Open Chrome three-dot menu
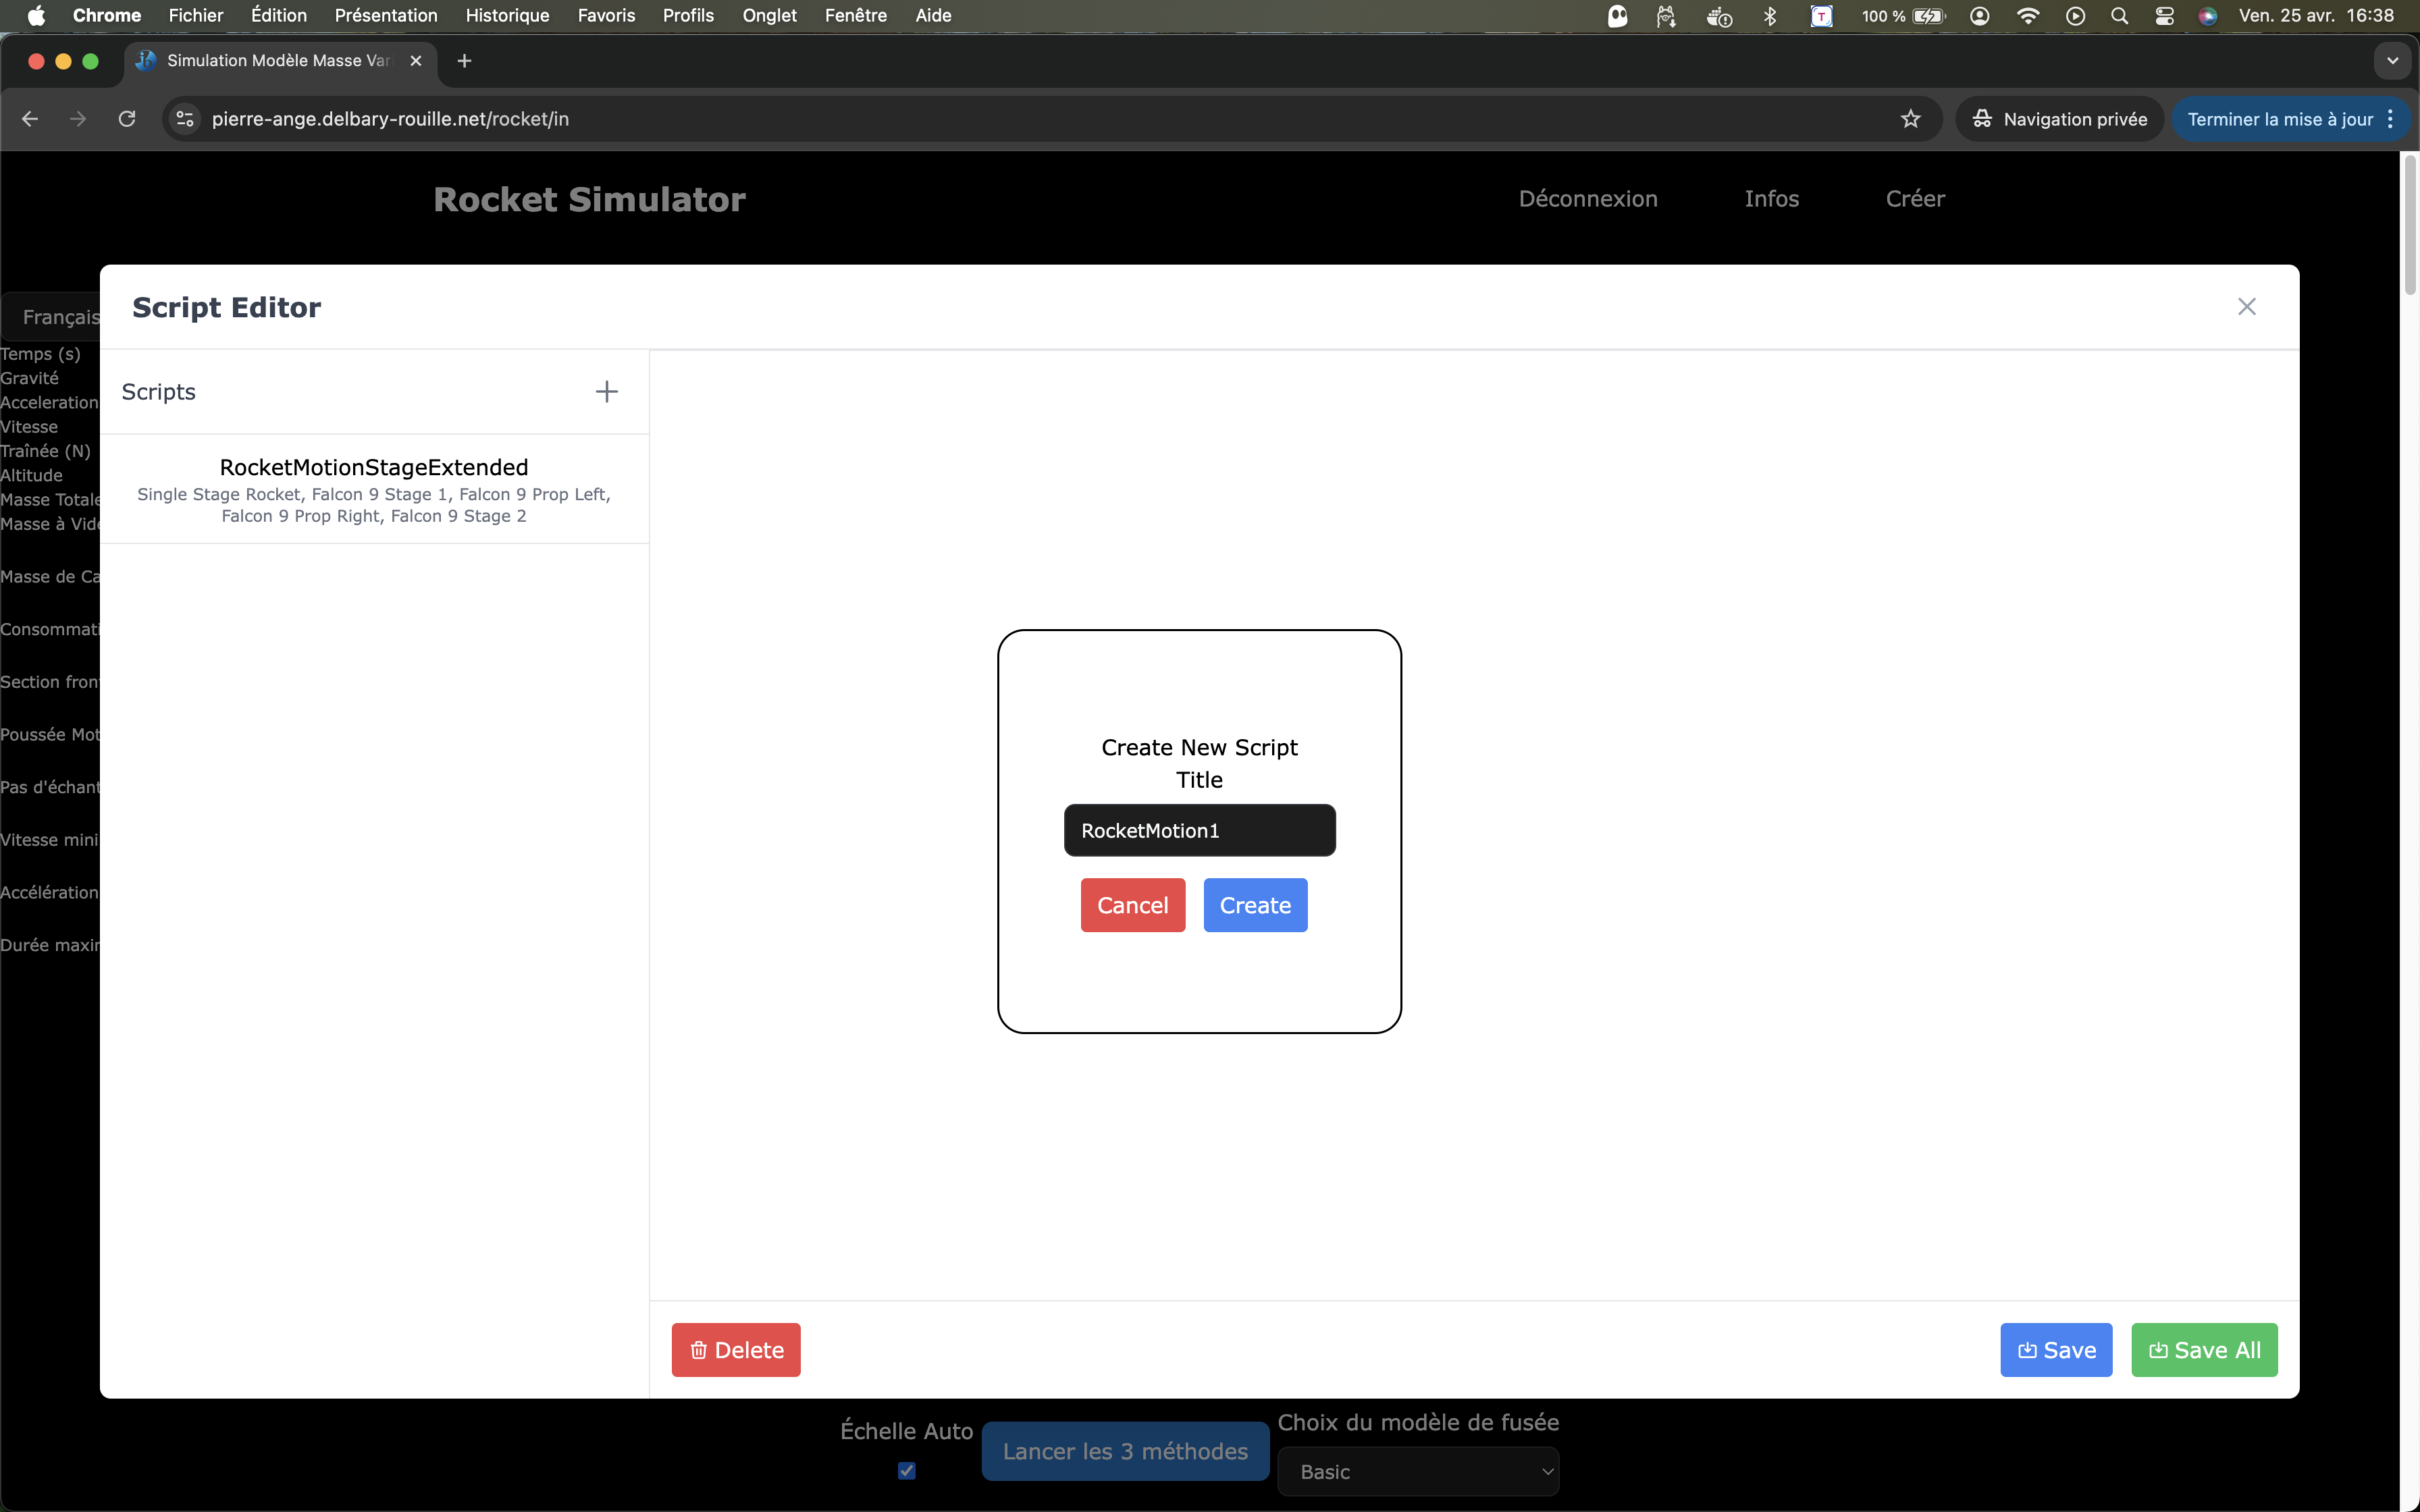The width and height of the screenshot is (2420, 1512). 2390,119
